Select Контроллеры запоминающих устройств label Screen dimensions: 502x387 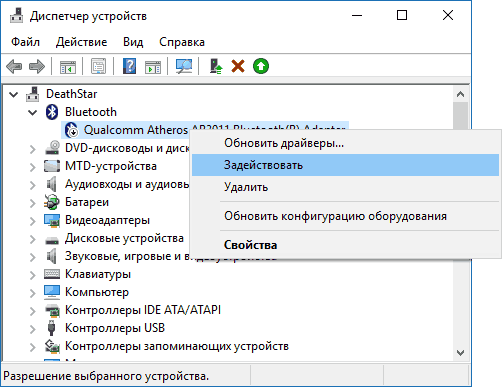tap(177, 346)
